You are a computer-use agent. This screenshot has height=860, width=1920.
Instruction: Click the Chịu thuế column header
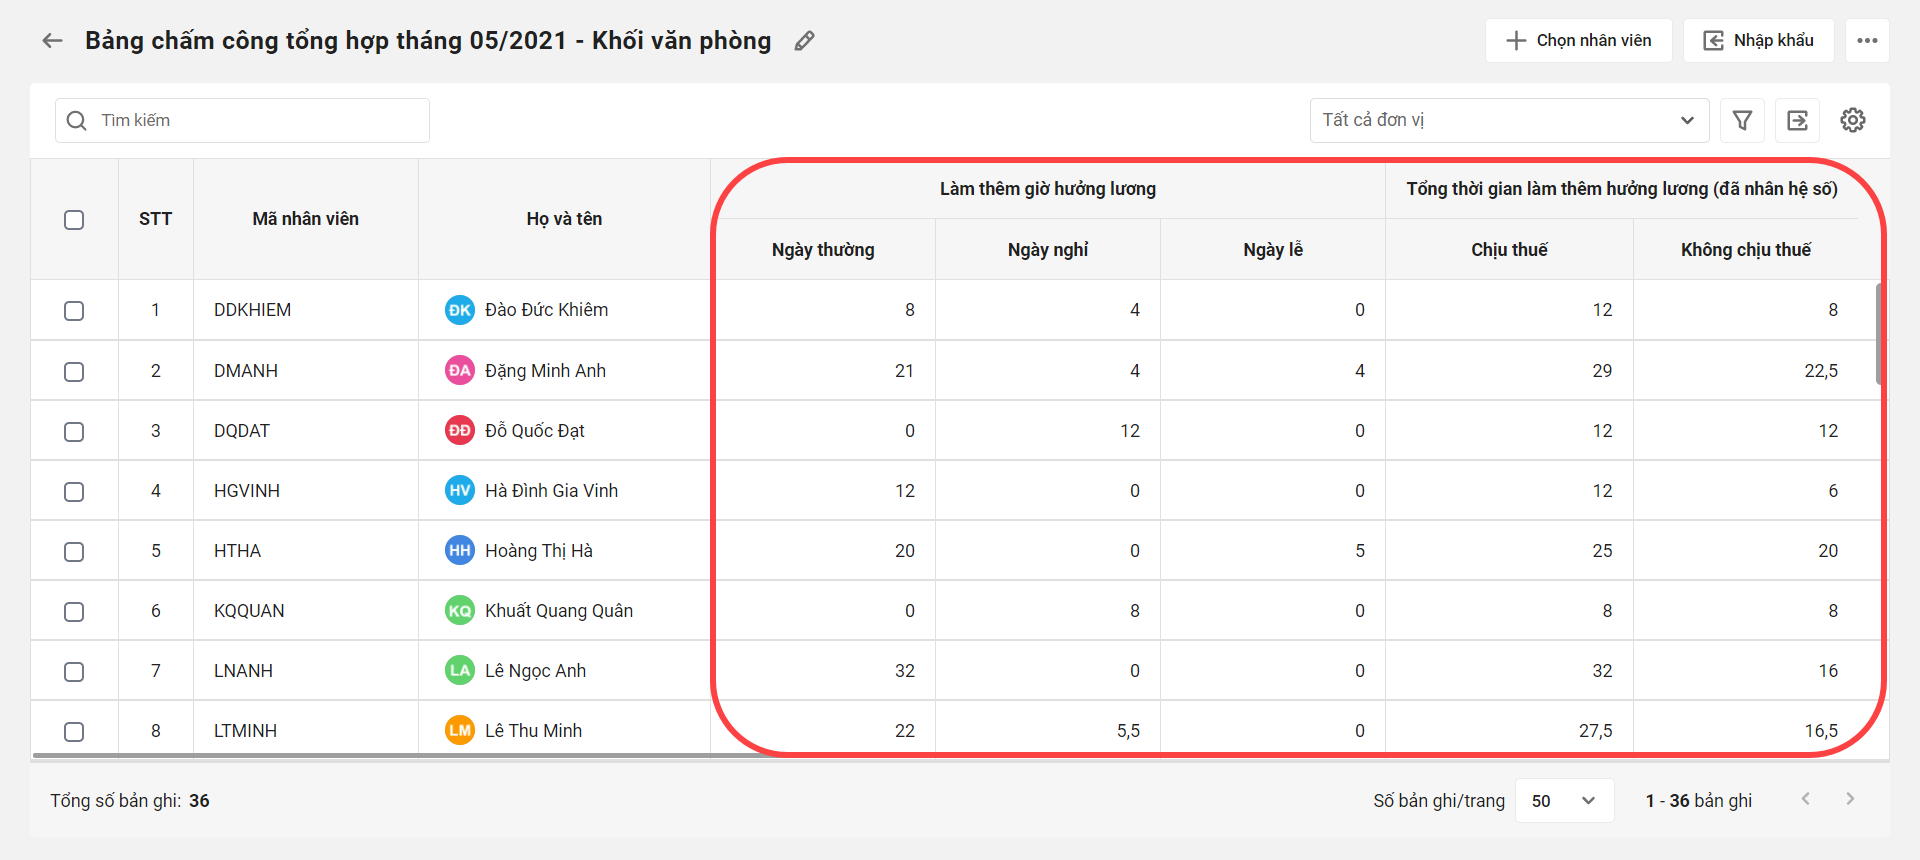coord(1509,250)
